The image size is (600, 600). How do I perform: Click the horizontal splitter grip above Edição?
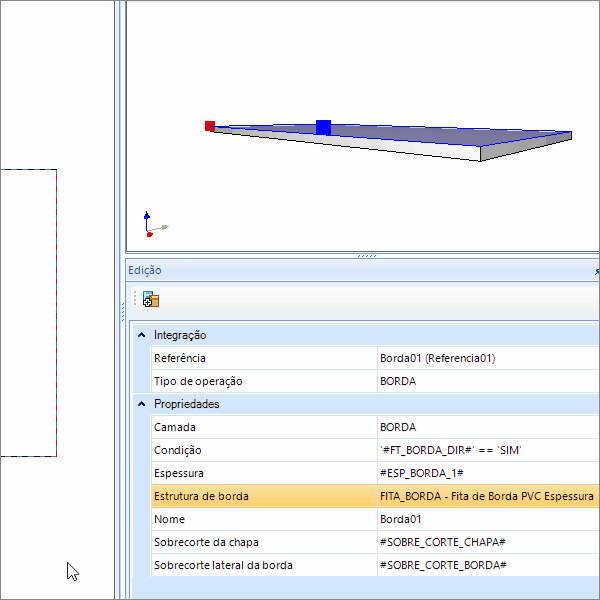click(367, 256)
